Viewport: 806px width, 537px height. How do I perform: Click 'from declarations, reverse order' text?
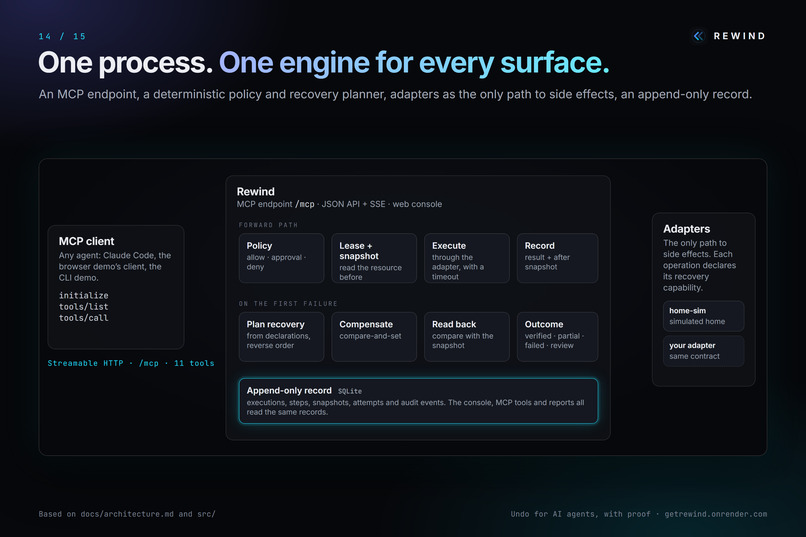point(278,341)
